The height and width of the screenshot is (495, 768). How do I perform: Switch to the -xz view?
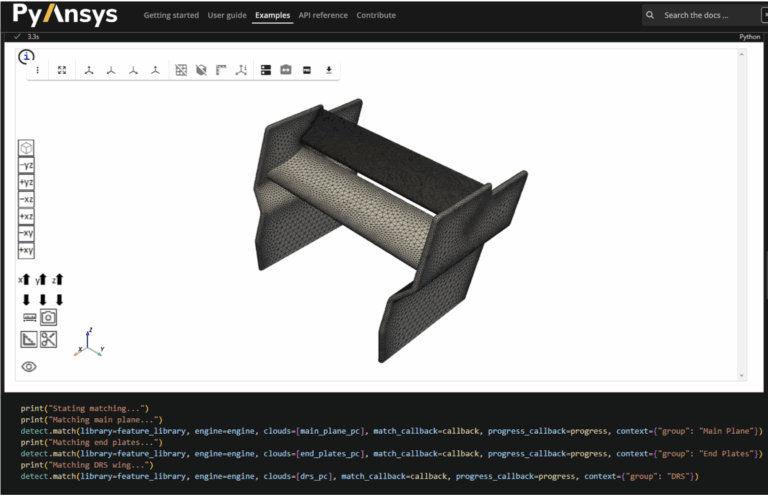pyautogui.click(x=26, y=199)
